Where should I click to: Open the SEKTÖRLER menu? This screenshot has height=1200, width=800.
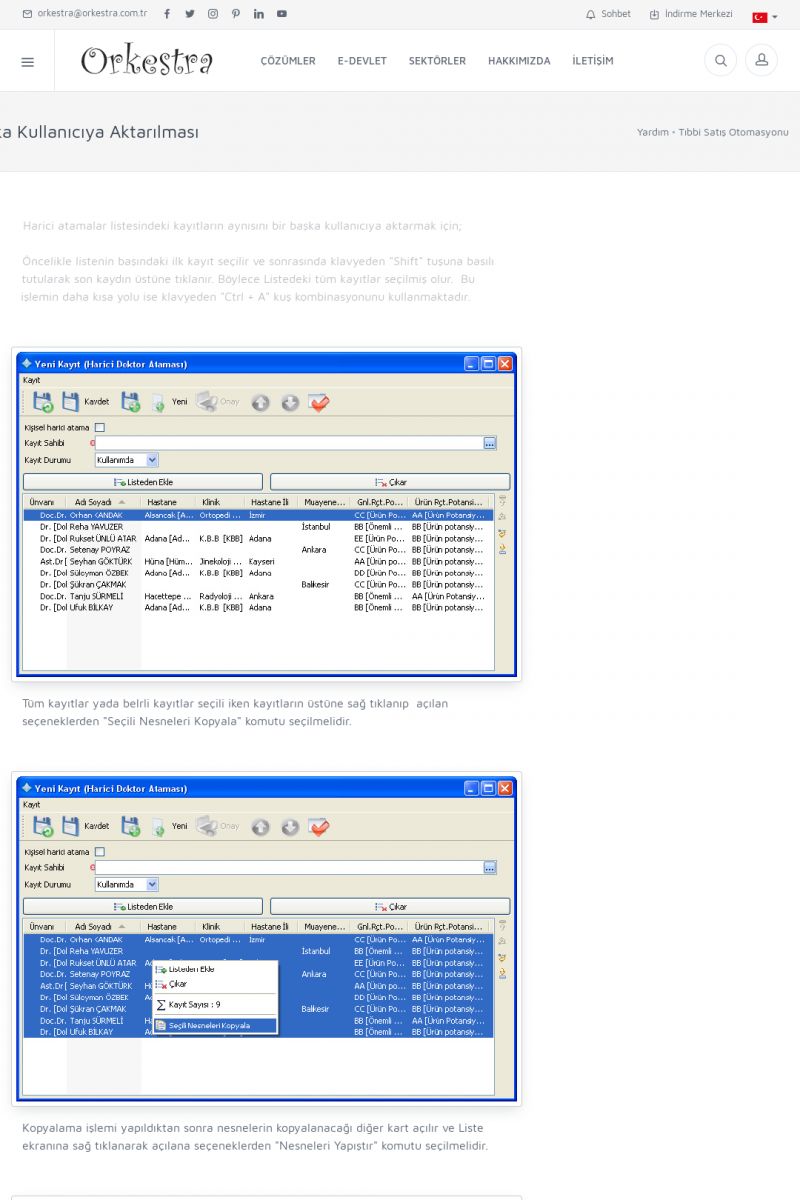pos(437,61)
